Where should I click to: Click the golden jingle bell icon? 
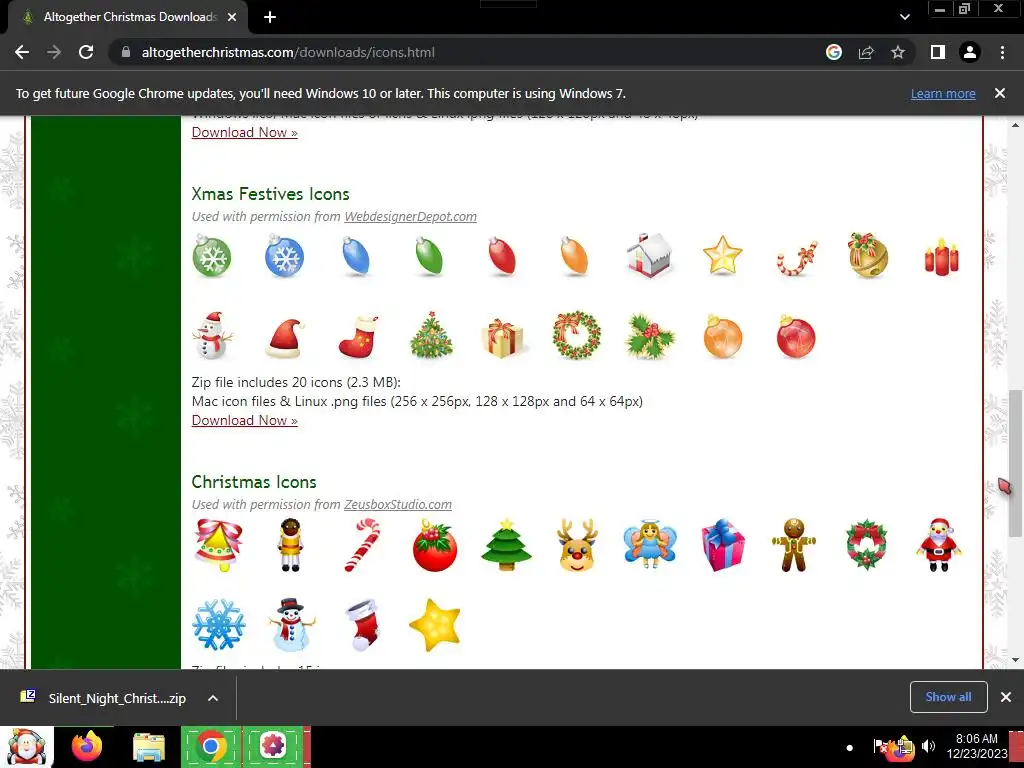[x=868, y=255]
